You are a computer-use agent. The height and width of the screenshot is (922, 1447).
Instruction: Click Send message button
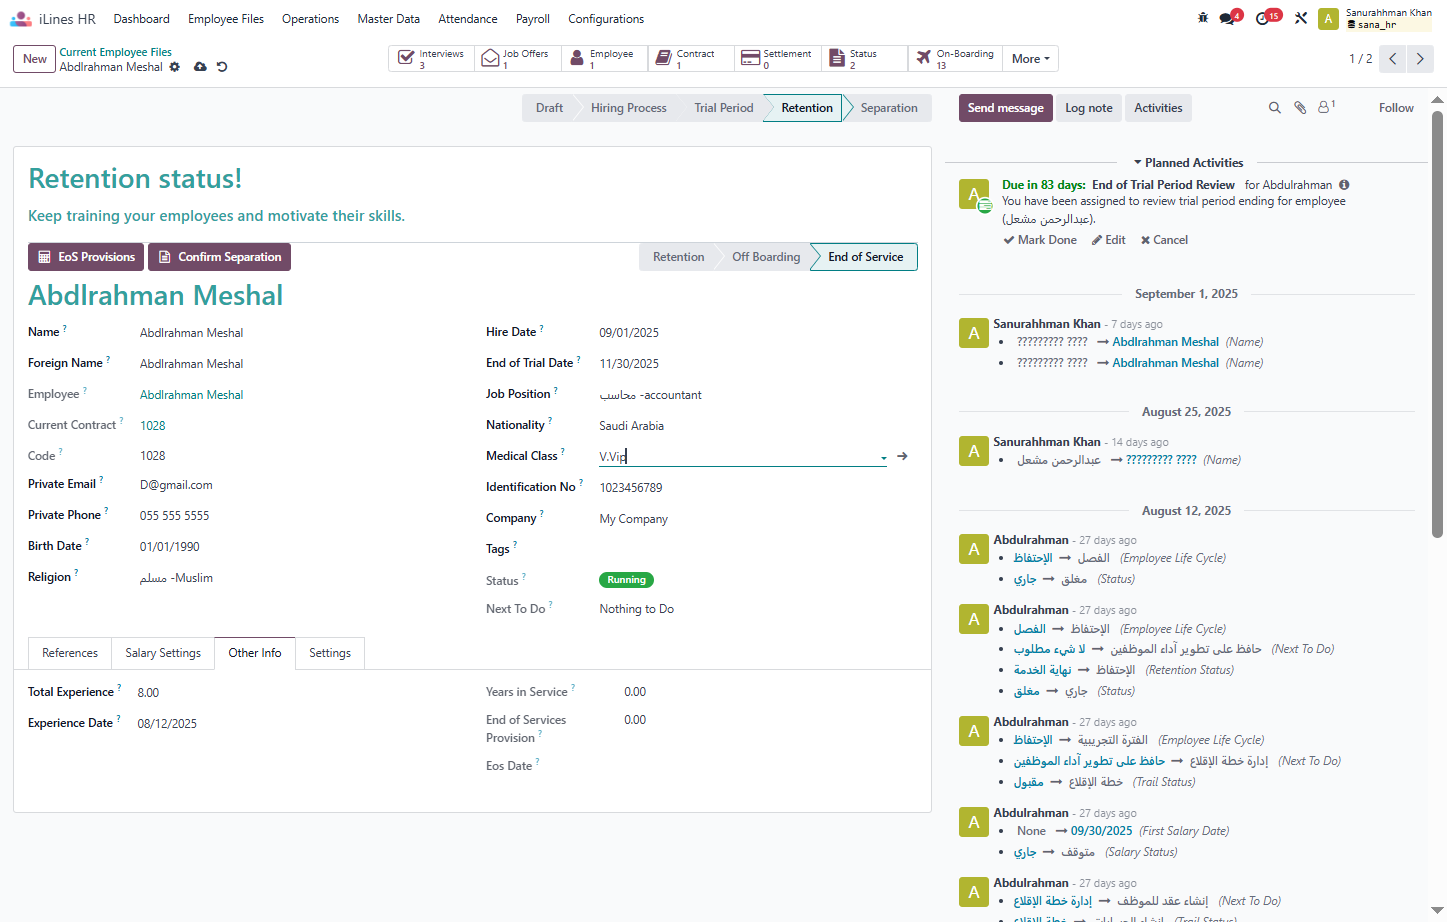1005,108
